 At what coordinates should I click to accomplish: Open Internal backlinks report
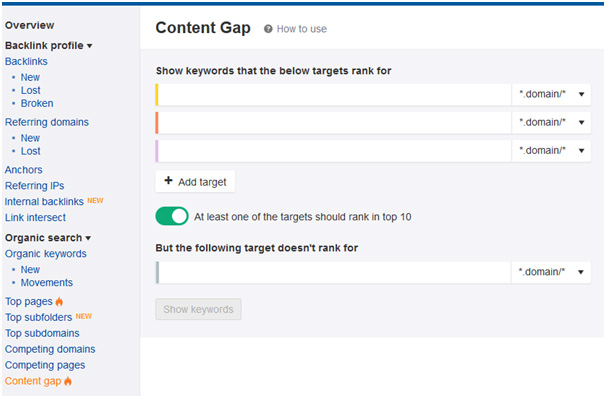[44, 202]
